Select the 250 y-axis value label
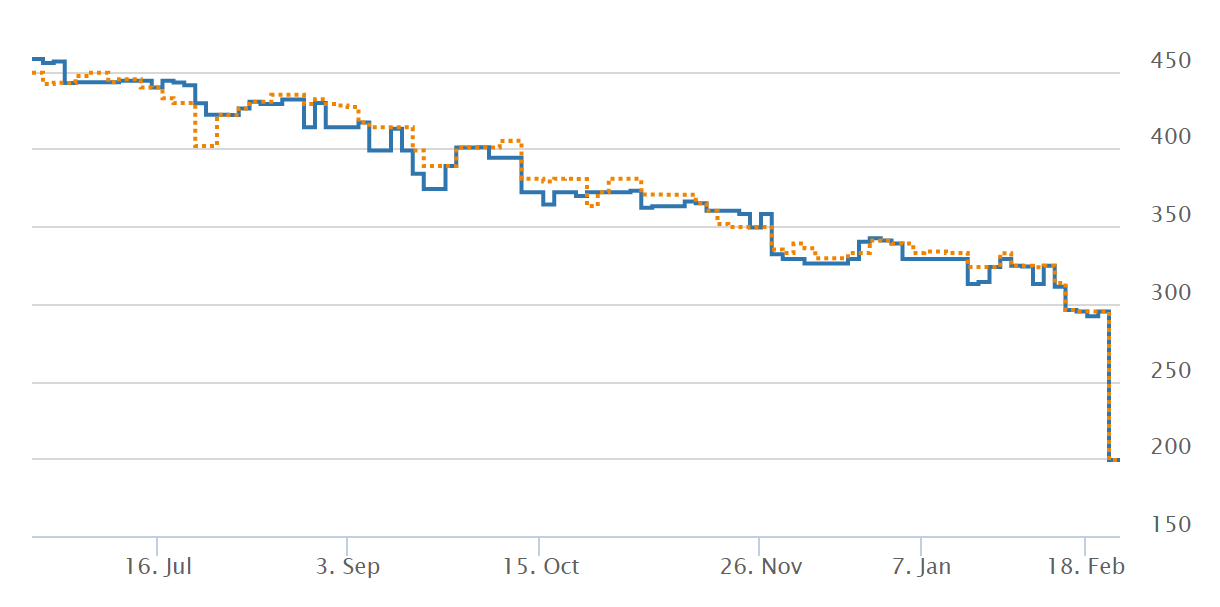The width and height of the screenshot is (1220, 607). (x=1170, y=371)
